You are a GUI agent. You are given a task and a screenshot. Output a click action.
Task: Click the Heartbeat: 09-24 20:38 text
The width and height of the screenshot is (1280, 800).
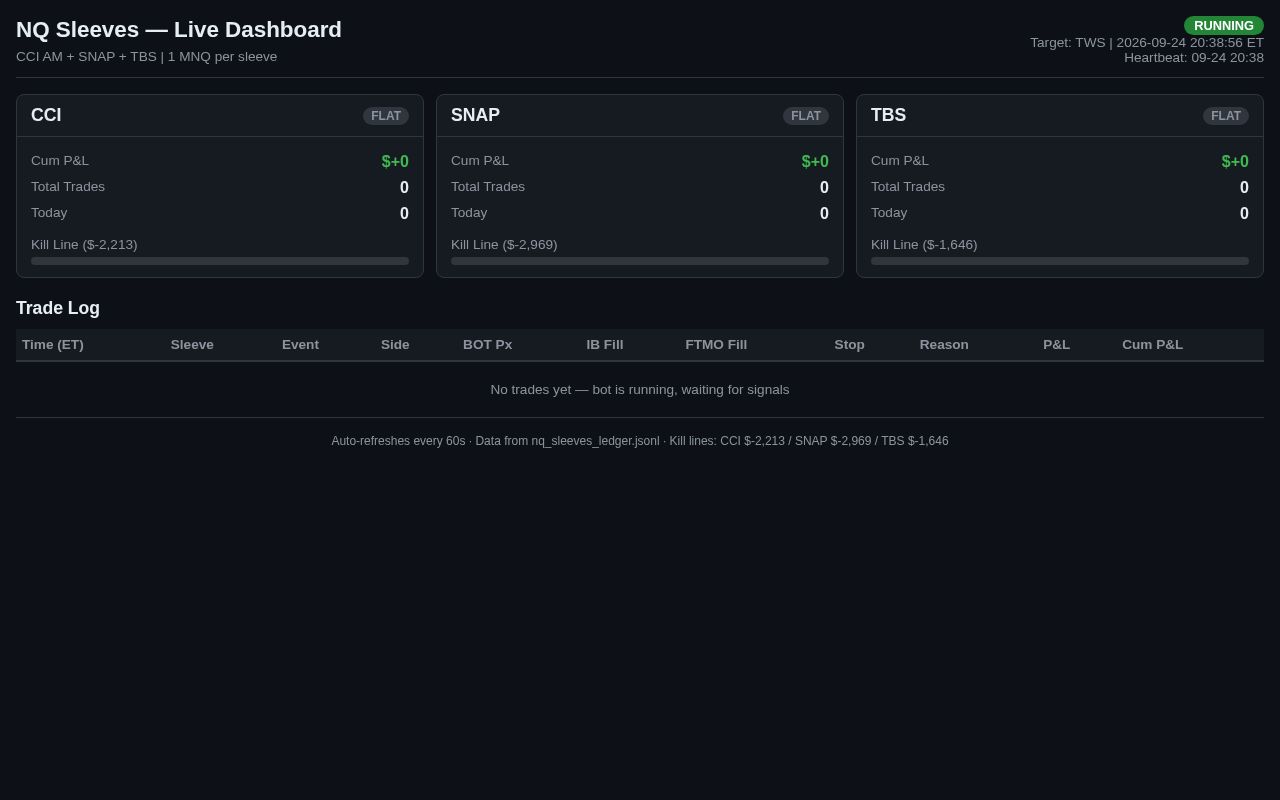click(1194, 58)
